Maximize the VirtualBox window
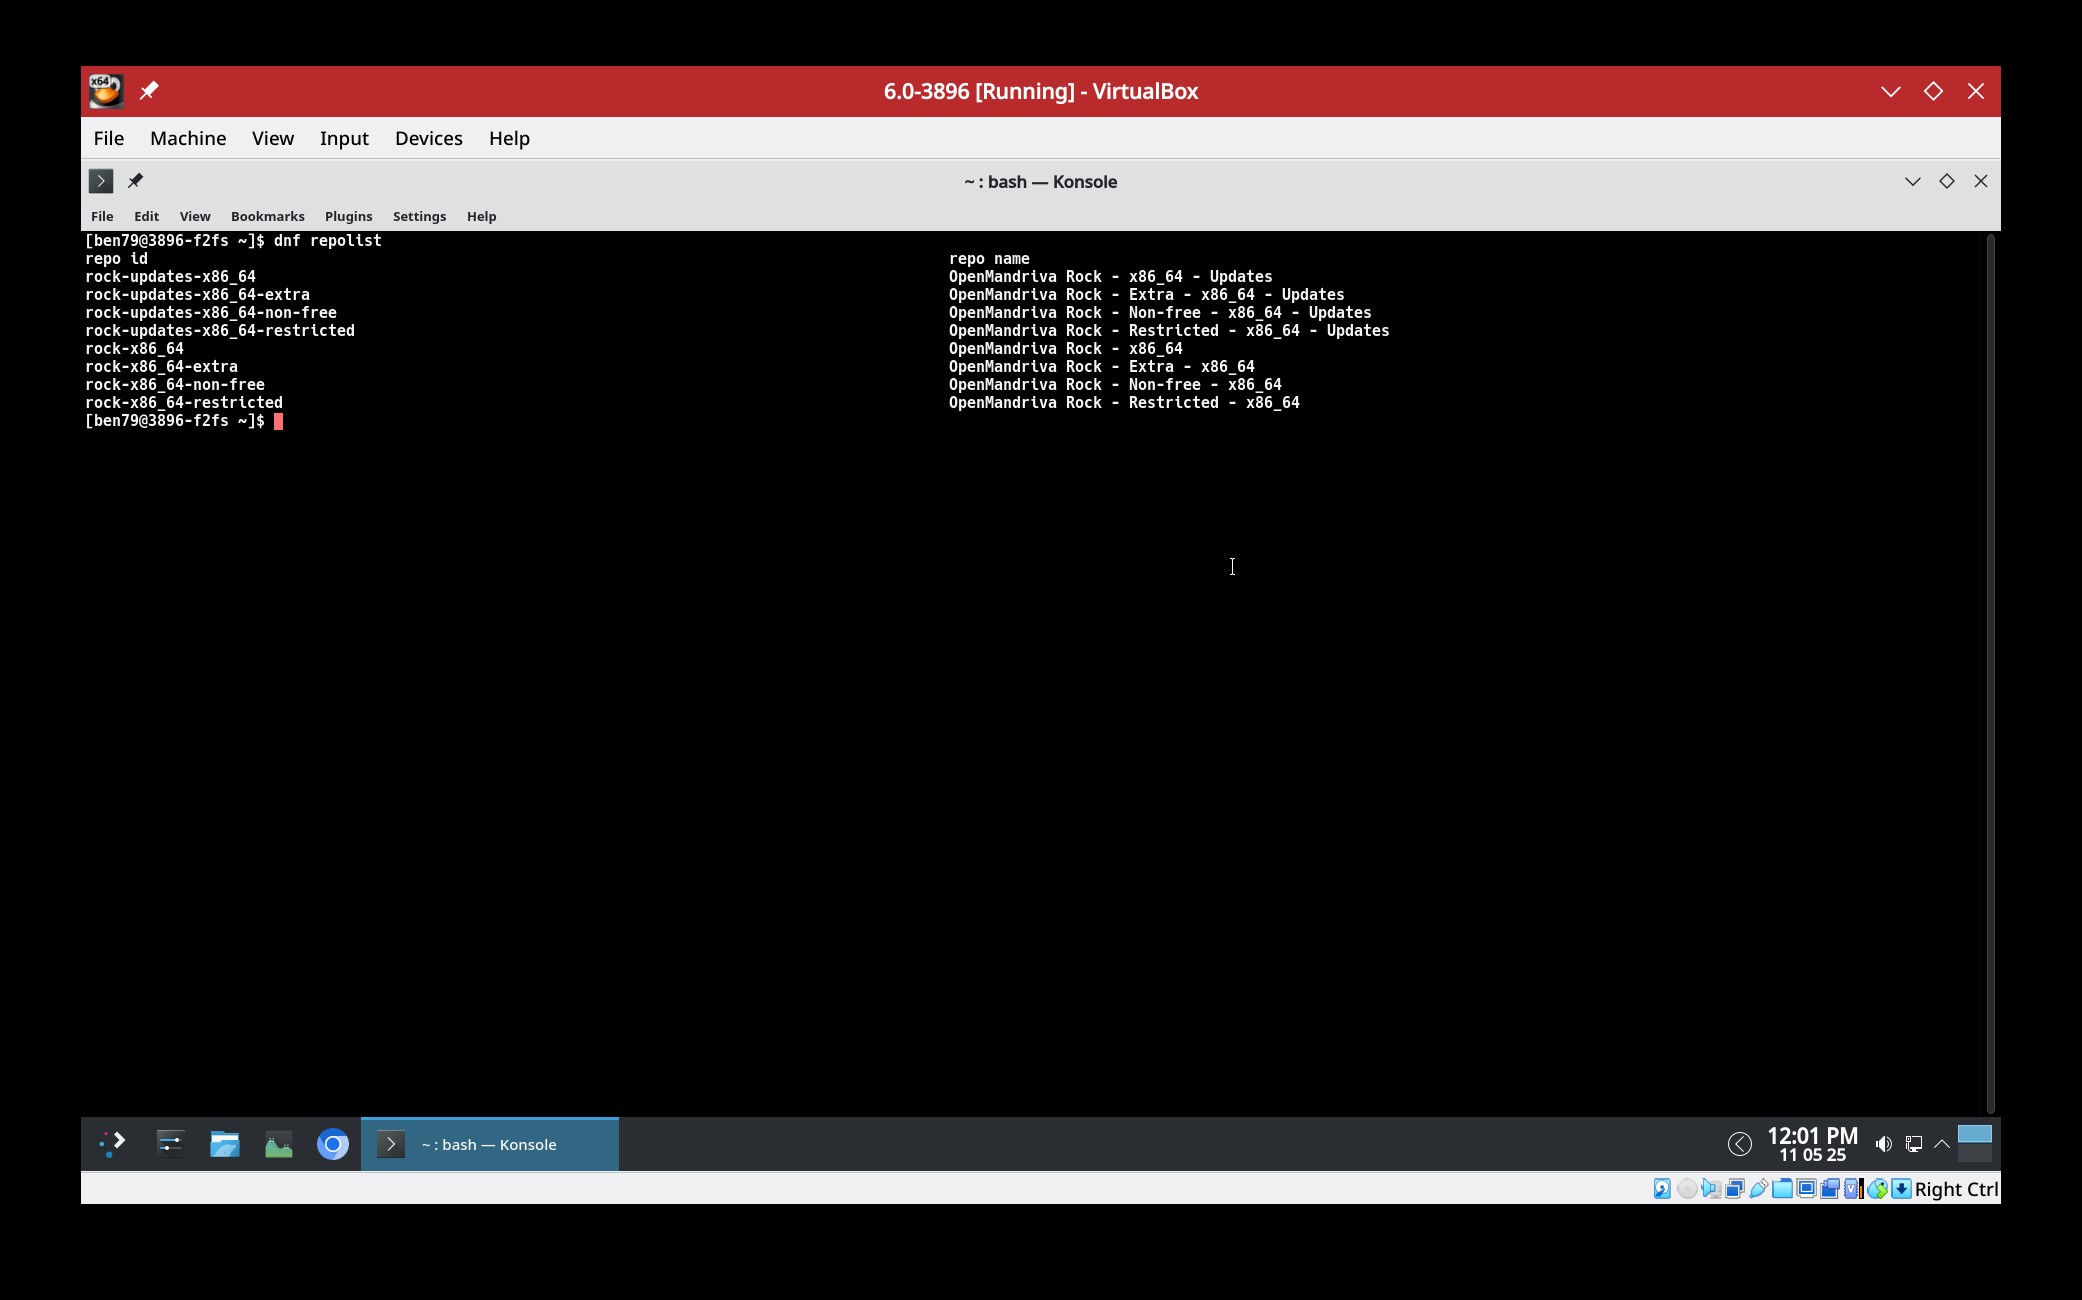Image resolution: width=2082 pixels, height=1300 pixels. pyautogui.click(x=1933, y=91)
